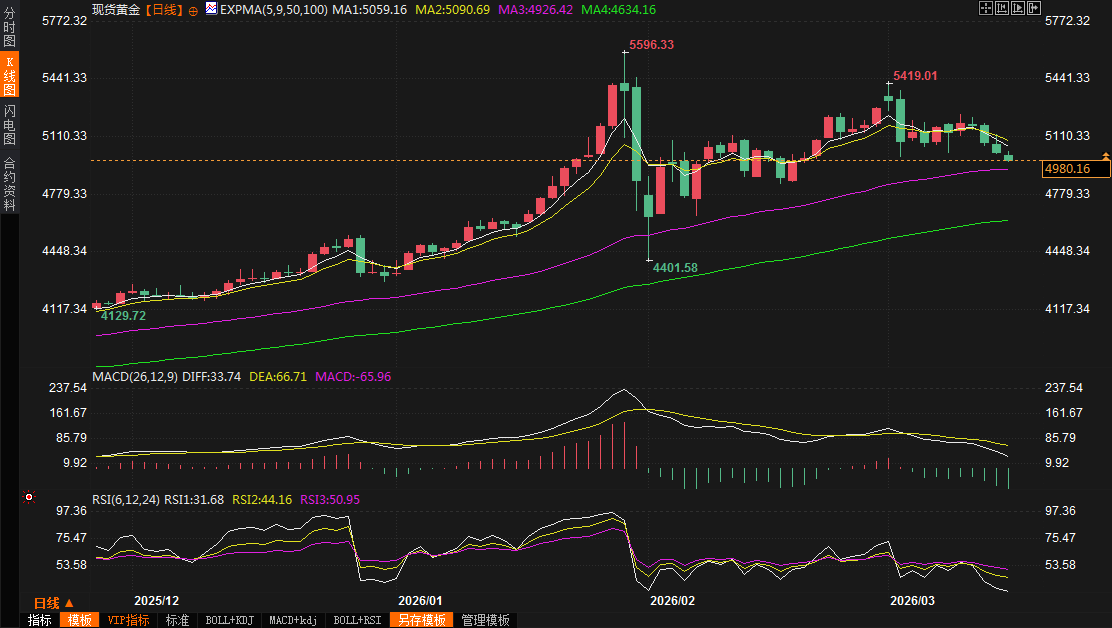Open the 闪电图 sidebar tab
This screenshot has height=628, width=1112.
click(x=9, y=124)
